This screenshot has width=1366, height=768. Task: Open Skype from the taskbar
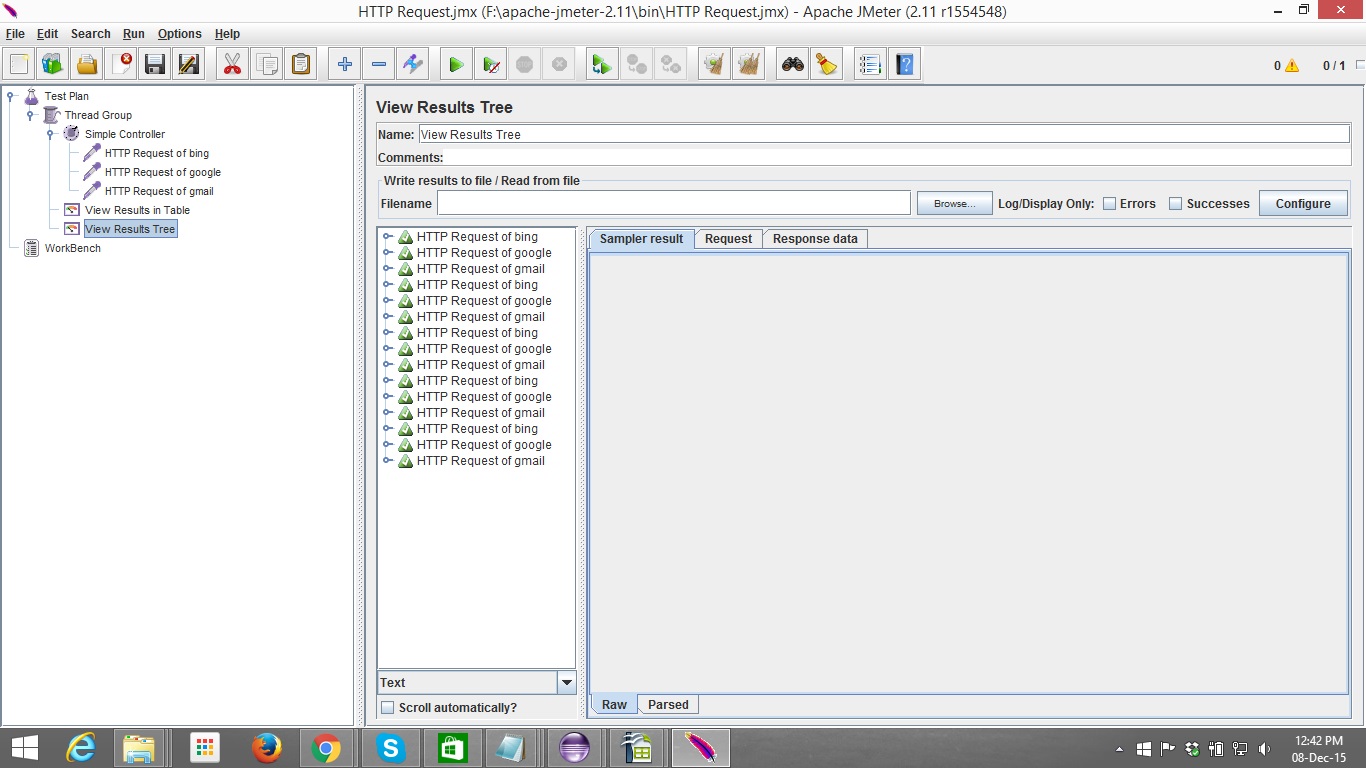tap(391, 748)
